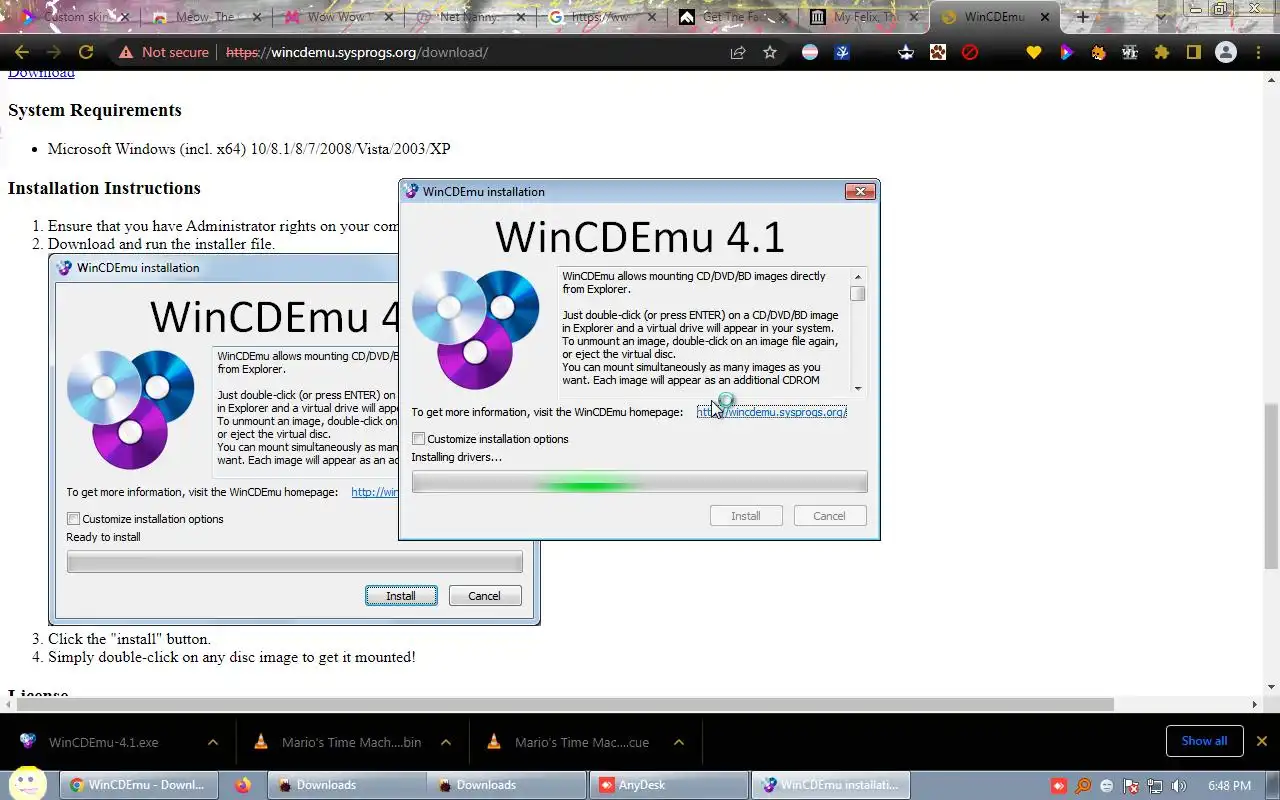1280x800 pixels.
Task: Click the paw print extension icon
Action: tap(938, 52)
